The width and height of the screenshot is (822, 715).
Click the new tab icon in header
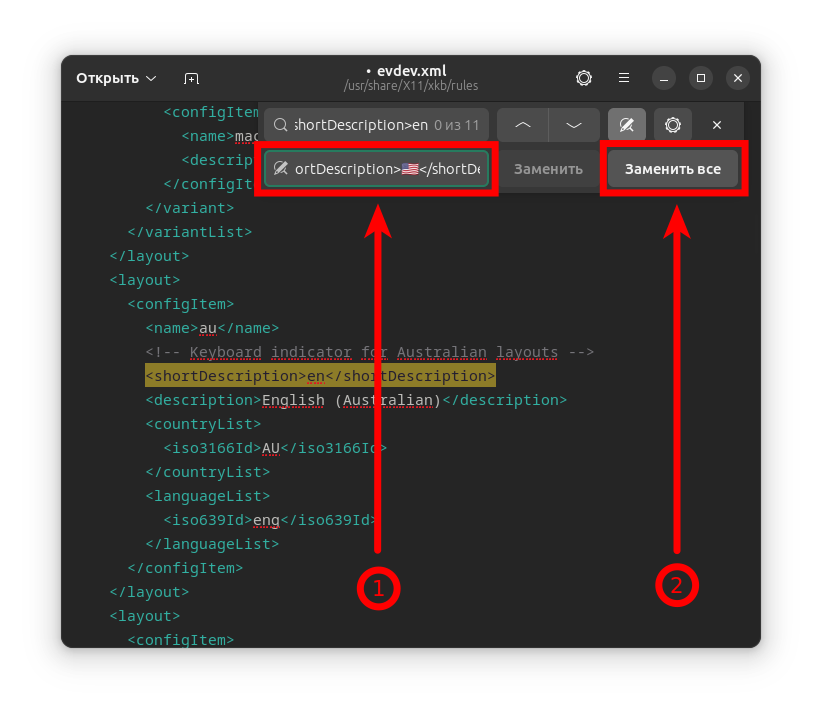(x=191, y=79)
